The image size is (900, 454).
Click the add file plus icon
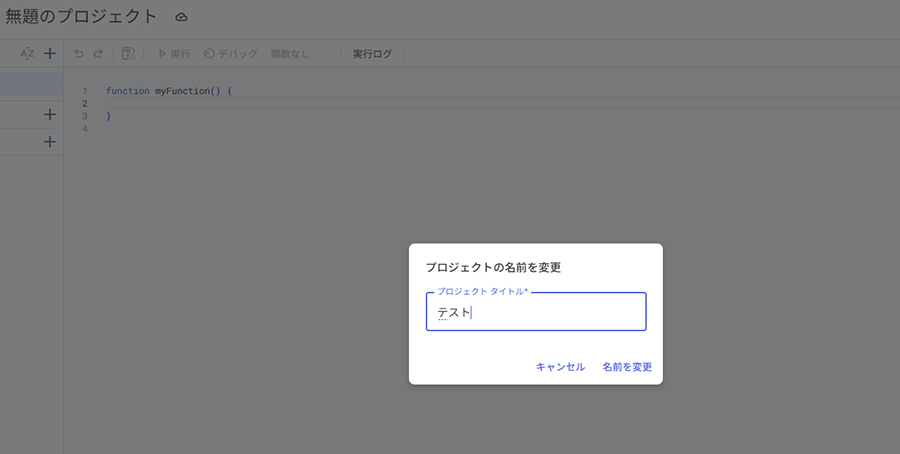pyautogui.click(x=50, y=54)
